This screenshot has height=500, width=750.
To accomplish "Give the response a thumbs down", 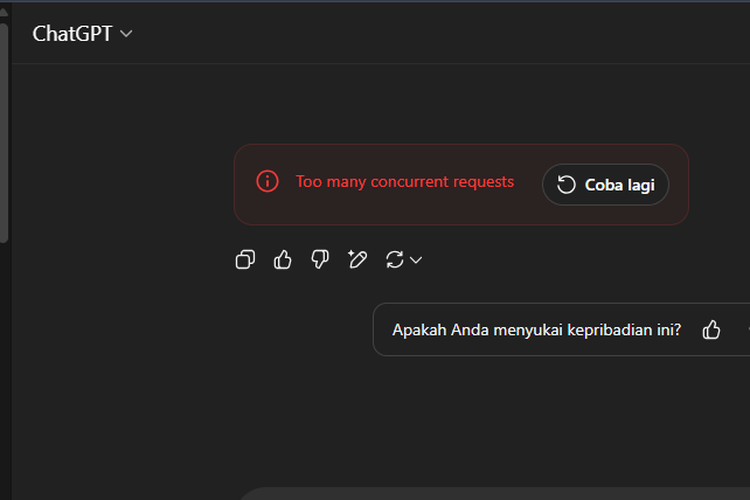I will click(x=320, y=260).
